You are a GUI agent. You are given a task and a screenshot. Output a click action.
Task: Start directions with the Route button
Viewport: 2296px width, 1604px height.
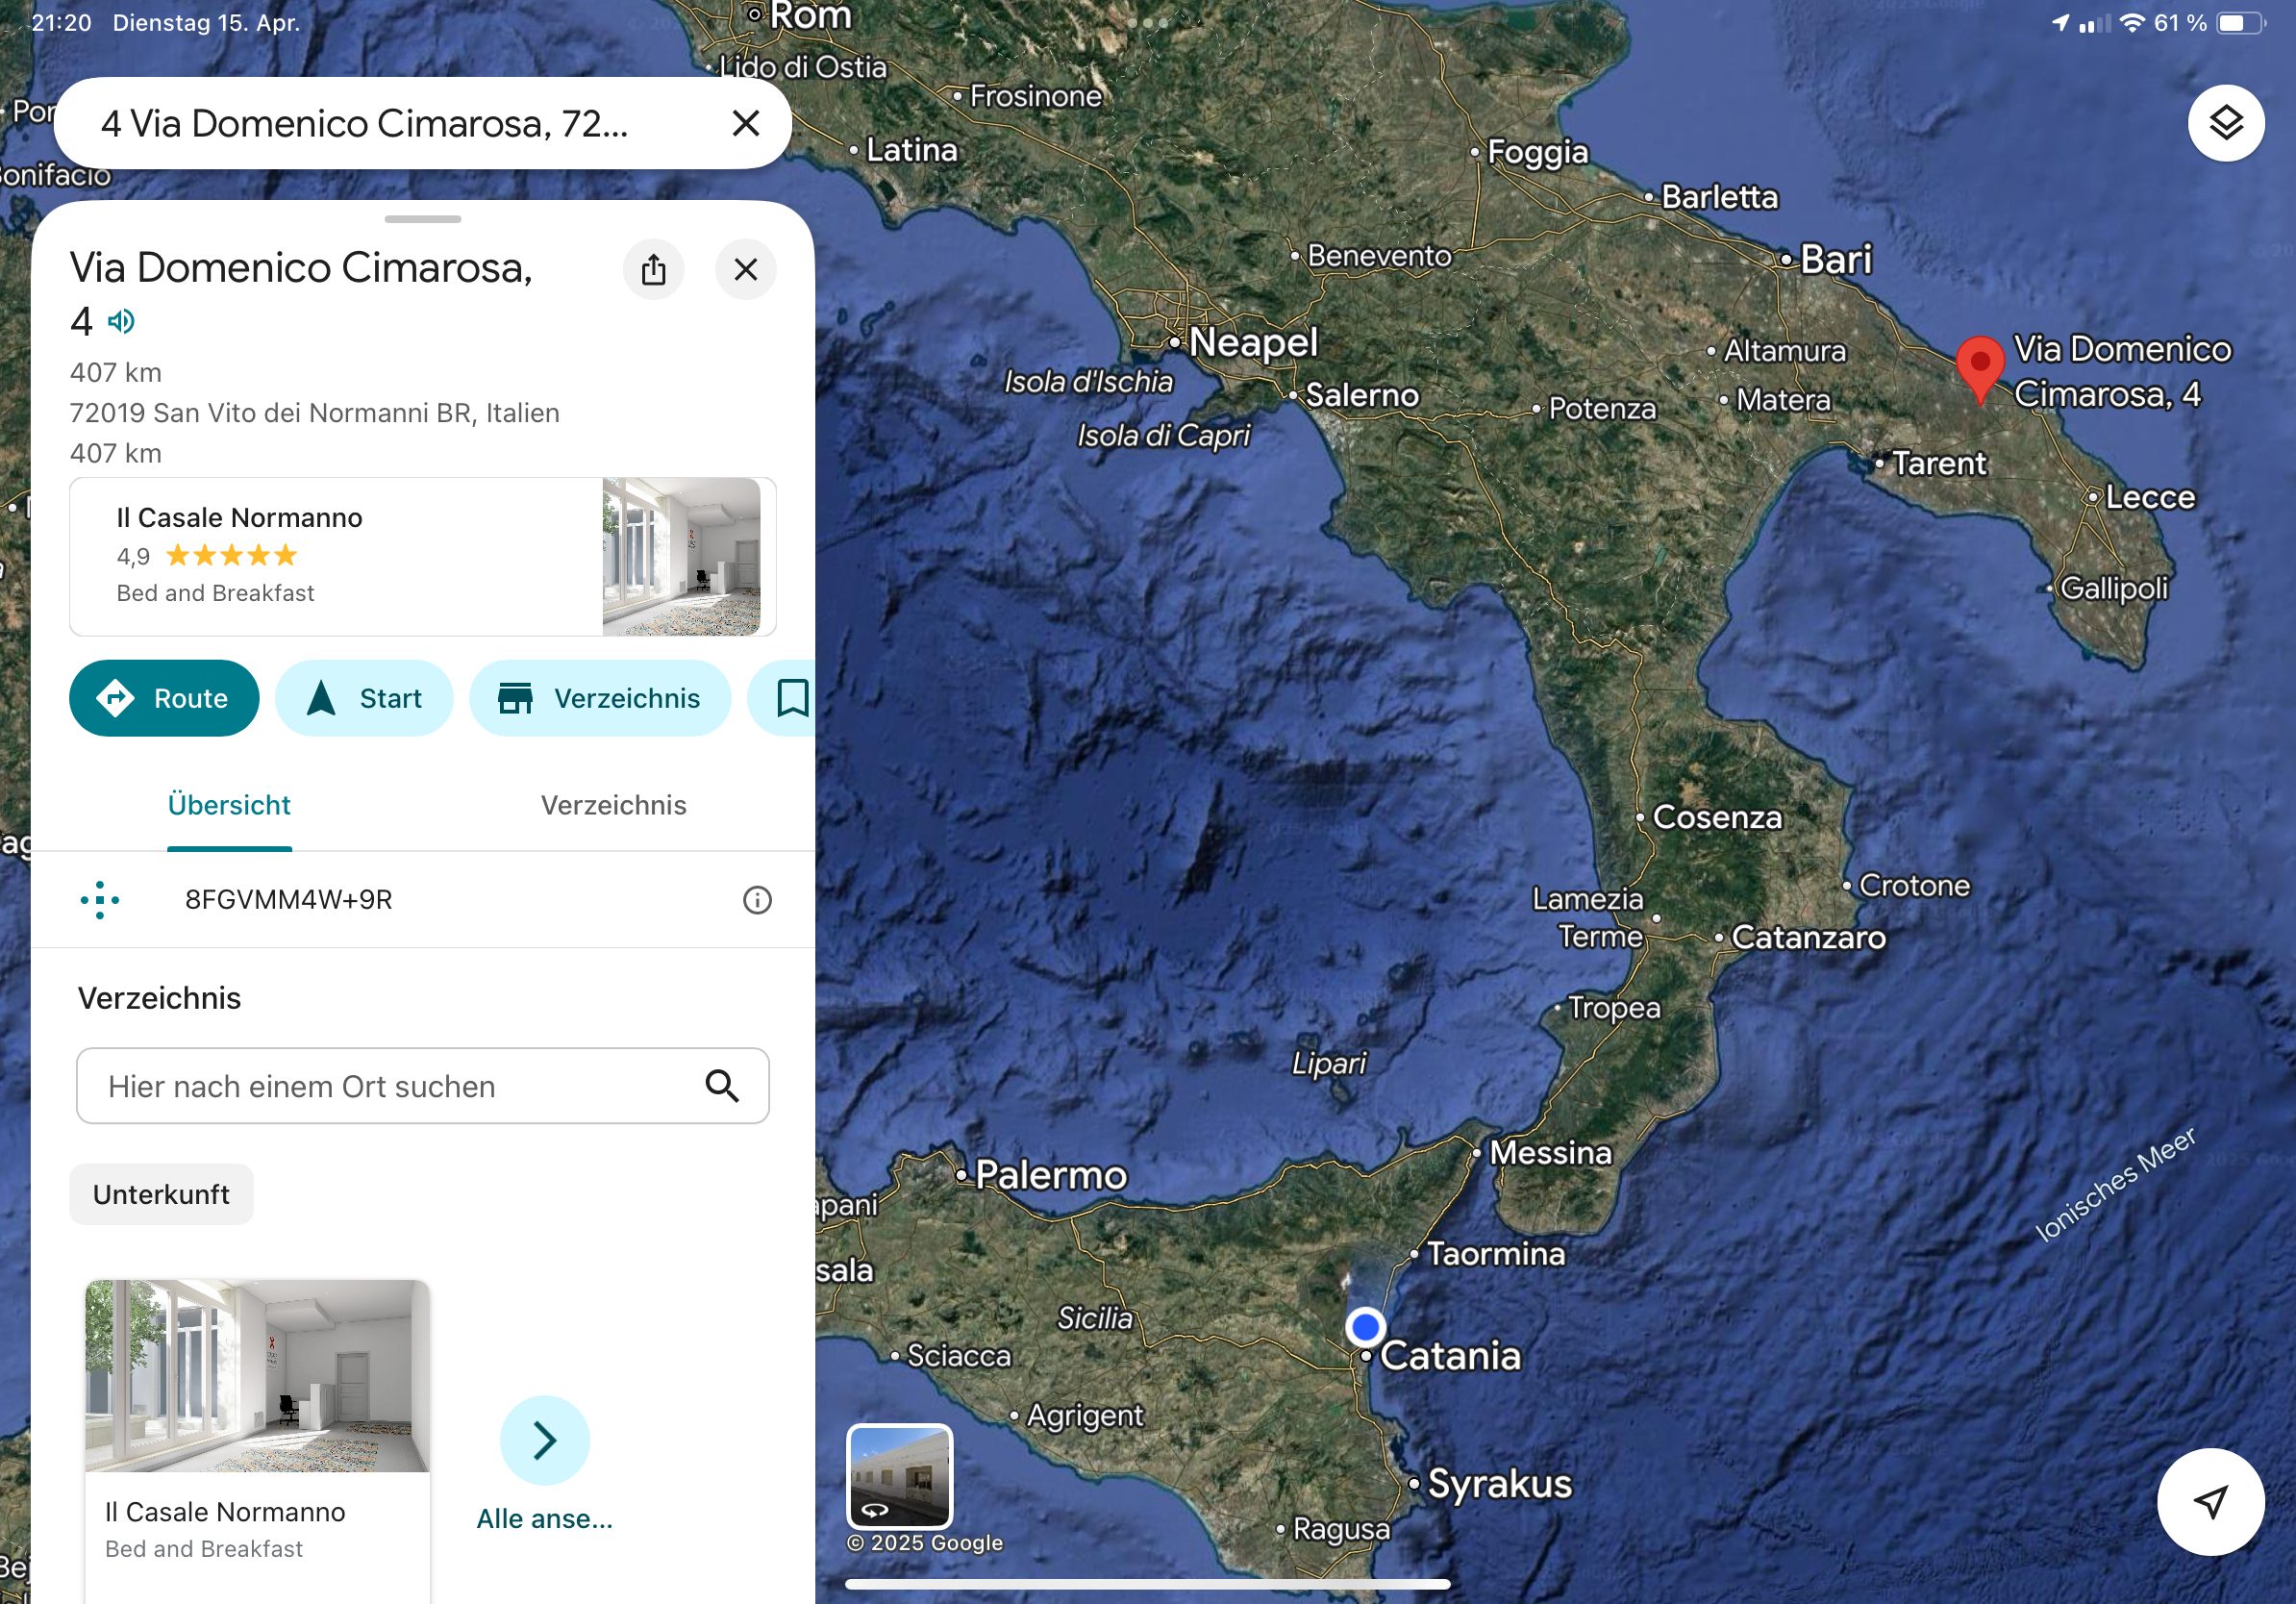(164, 698)
